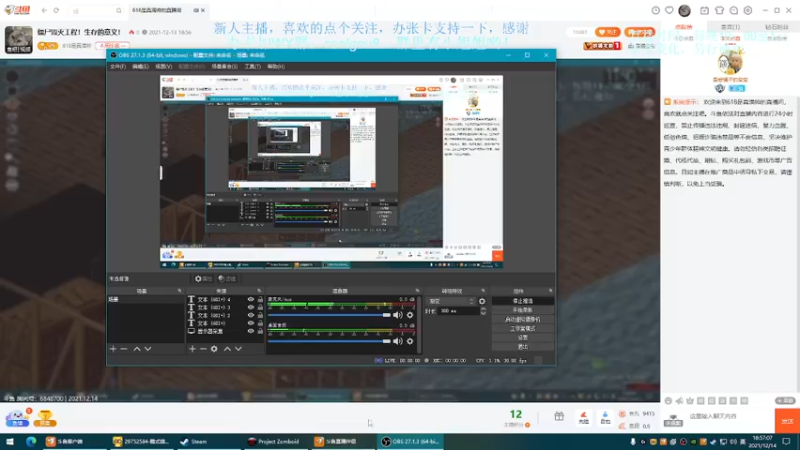Click the Douyu client search box

(95, 10)
